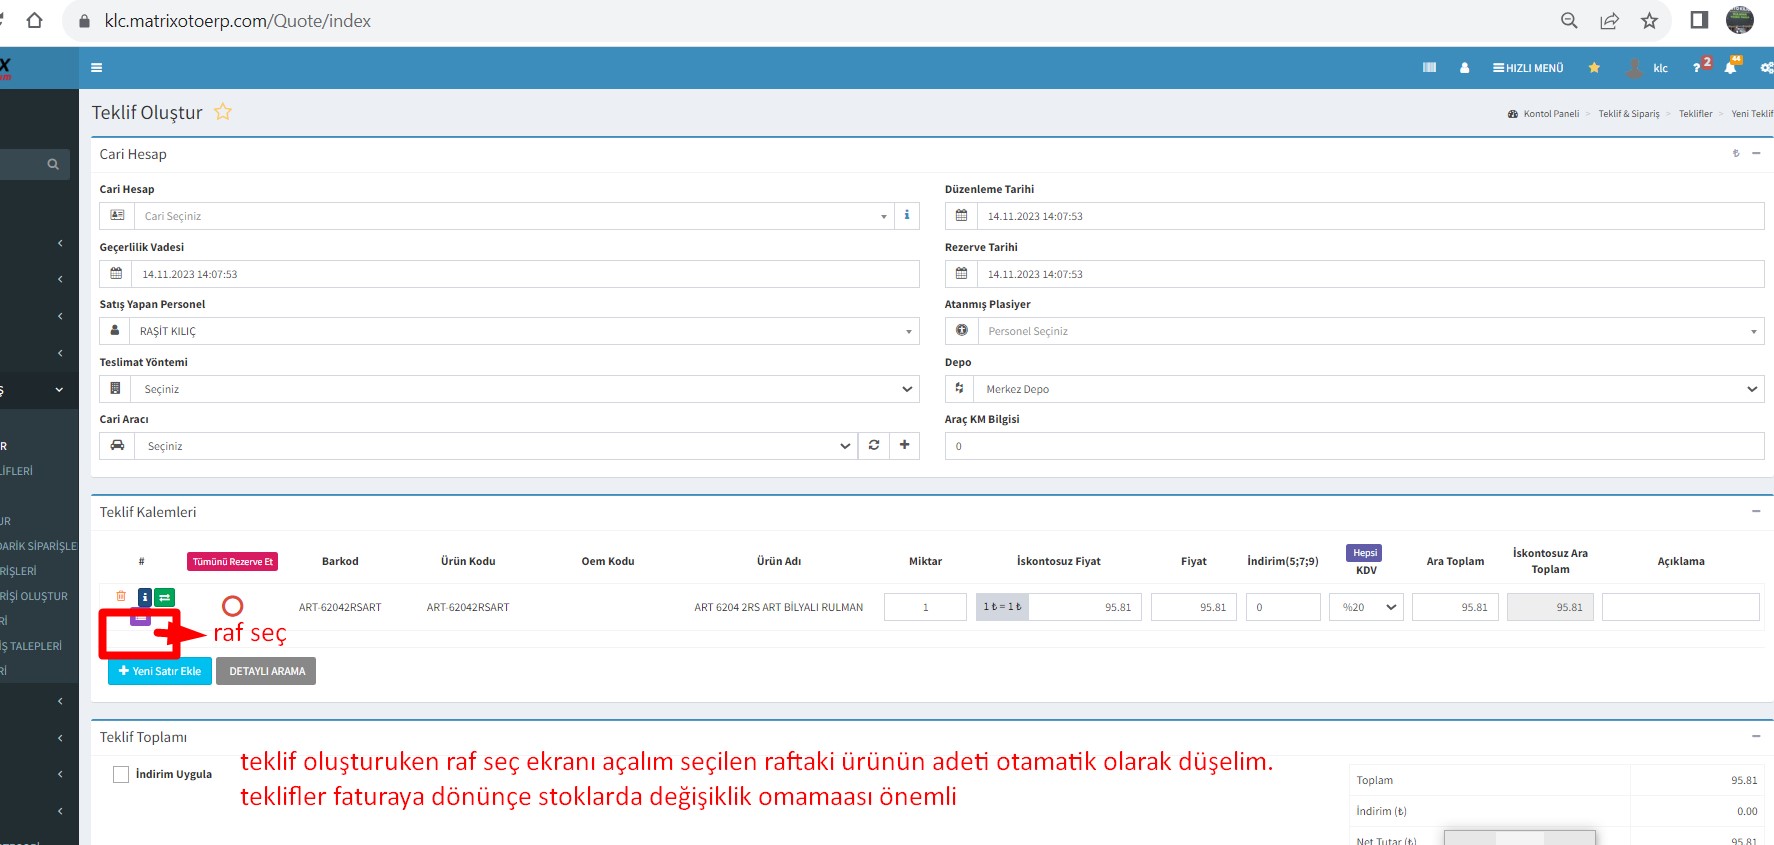This screenshot has width=1774, height=845.
Task: Collapse the Teklif Kalemleri panel
Action: (x=1756, y=511)
